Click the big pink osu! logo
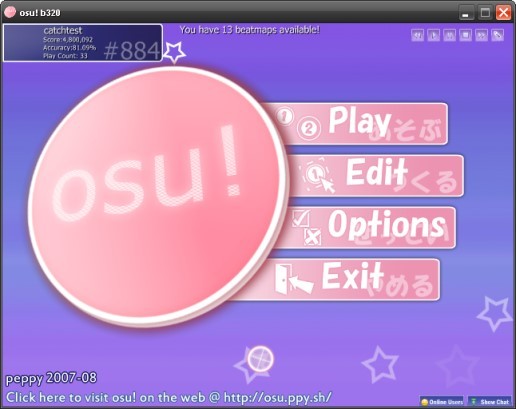 157,197
